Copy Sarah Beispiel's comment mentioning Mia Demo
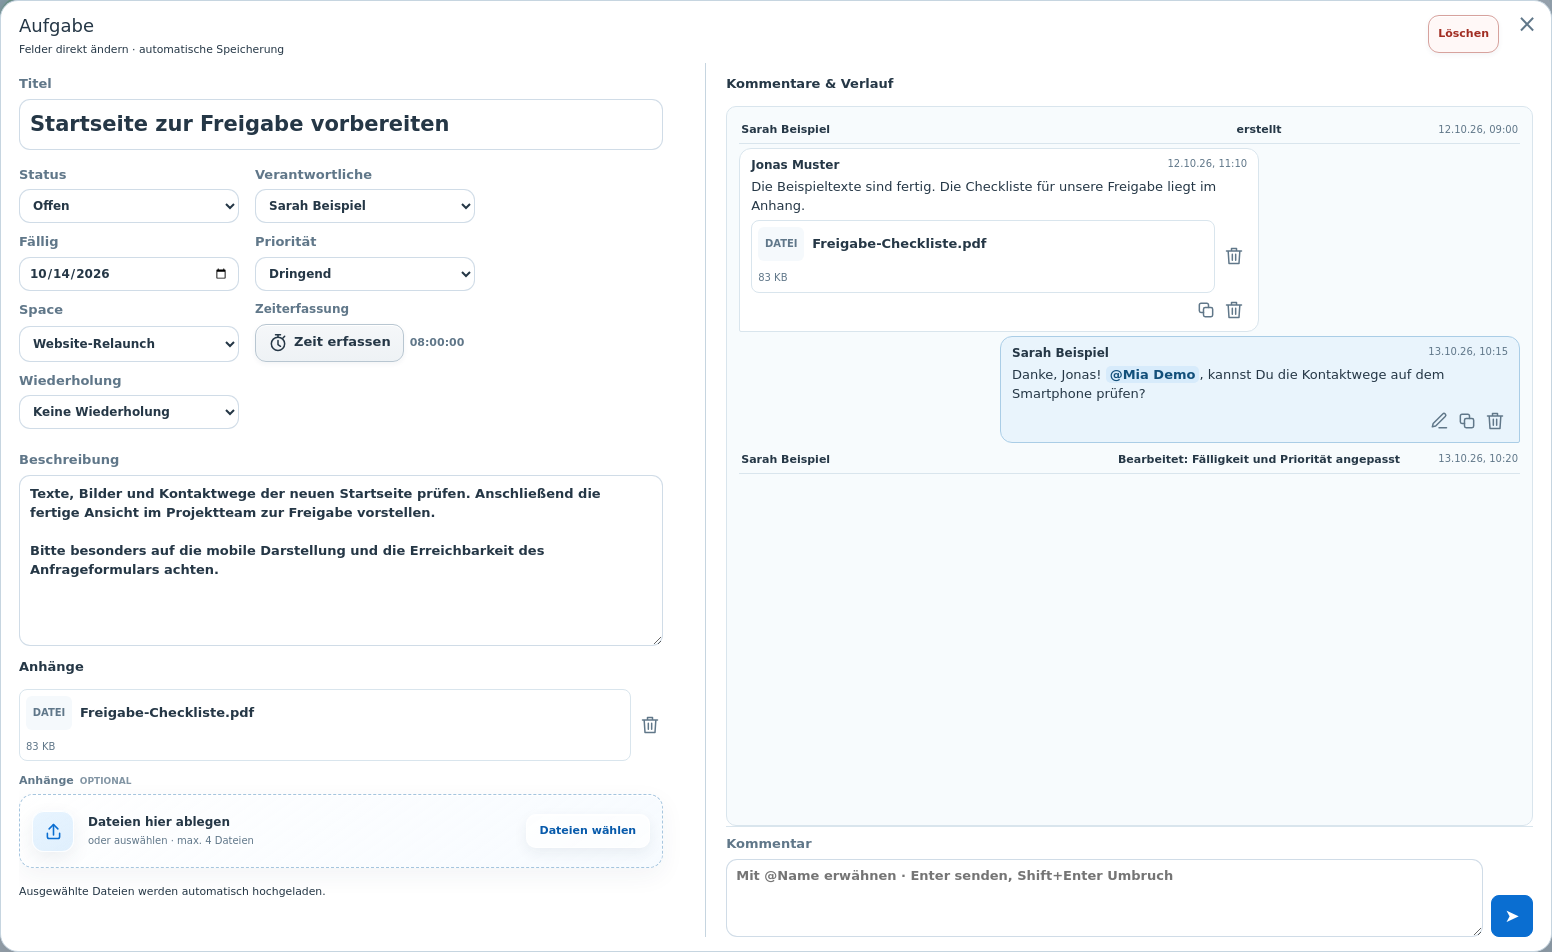The image size is (1552, 952). [1467, 421]
